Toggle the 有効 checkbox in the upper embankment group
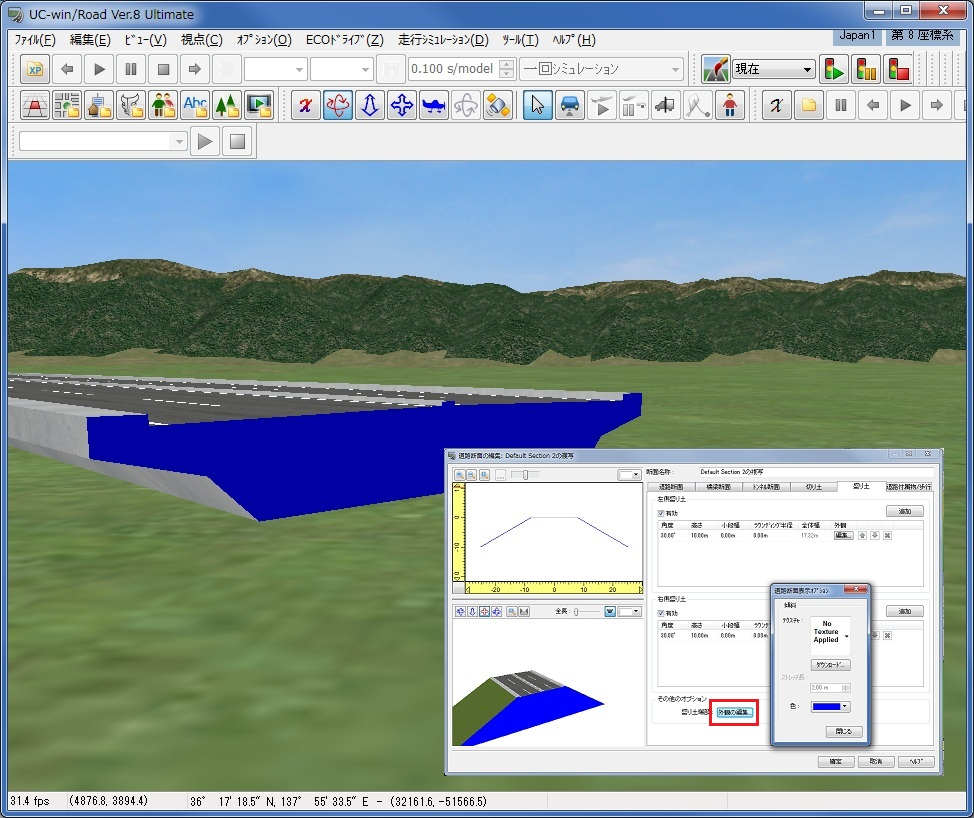Image resolution: width=974 pixels, height=818 pixels. point(662,513)
